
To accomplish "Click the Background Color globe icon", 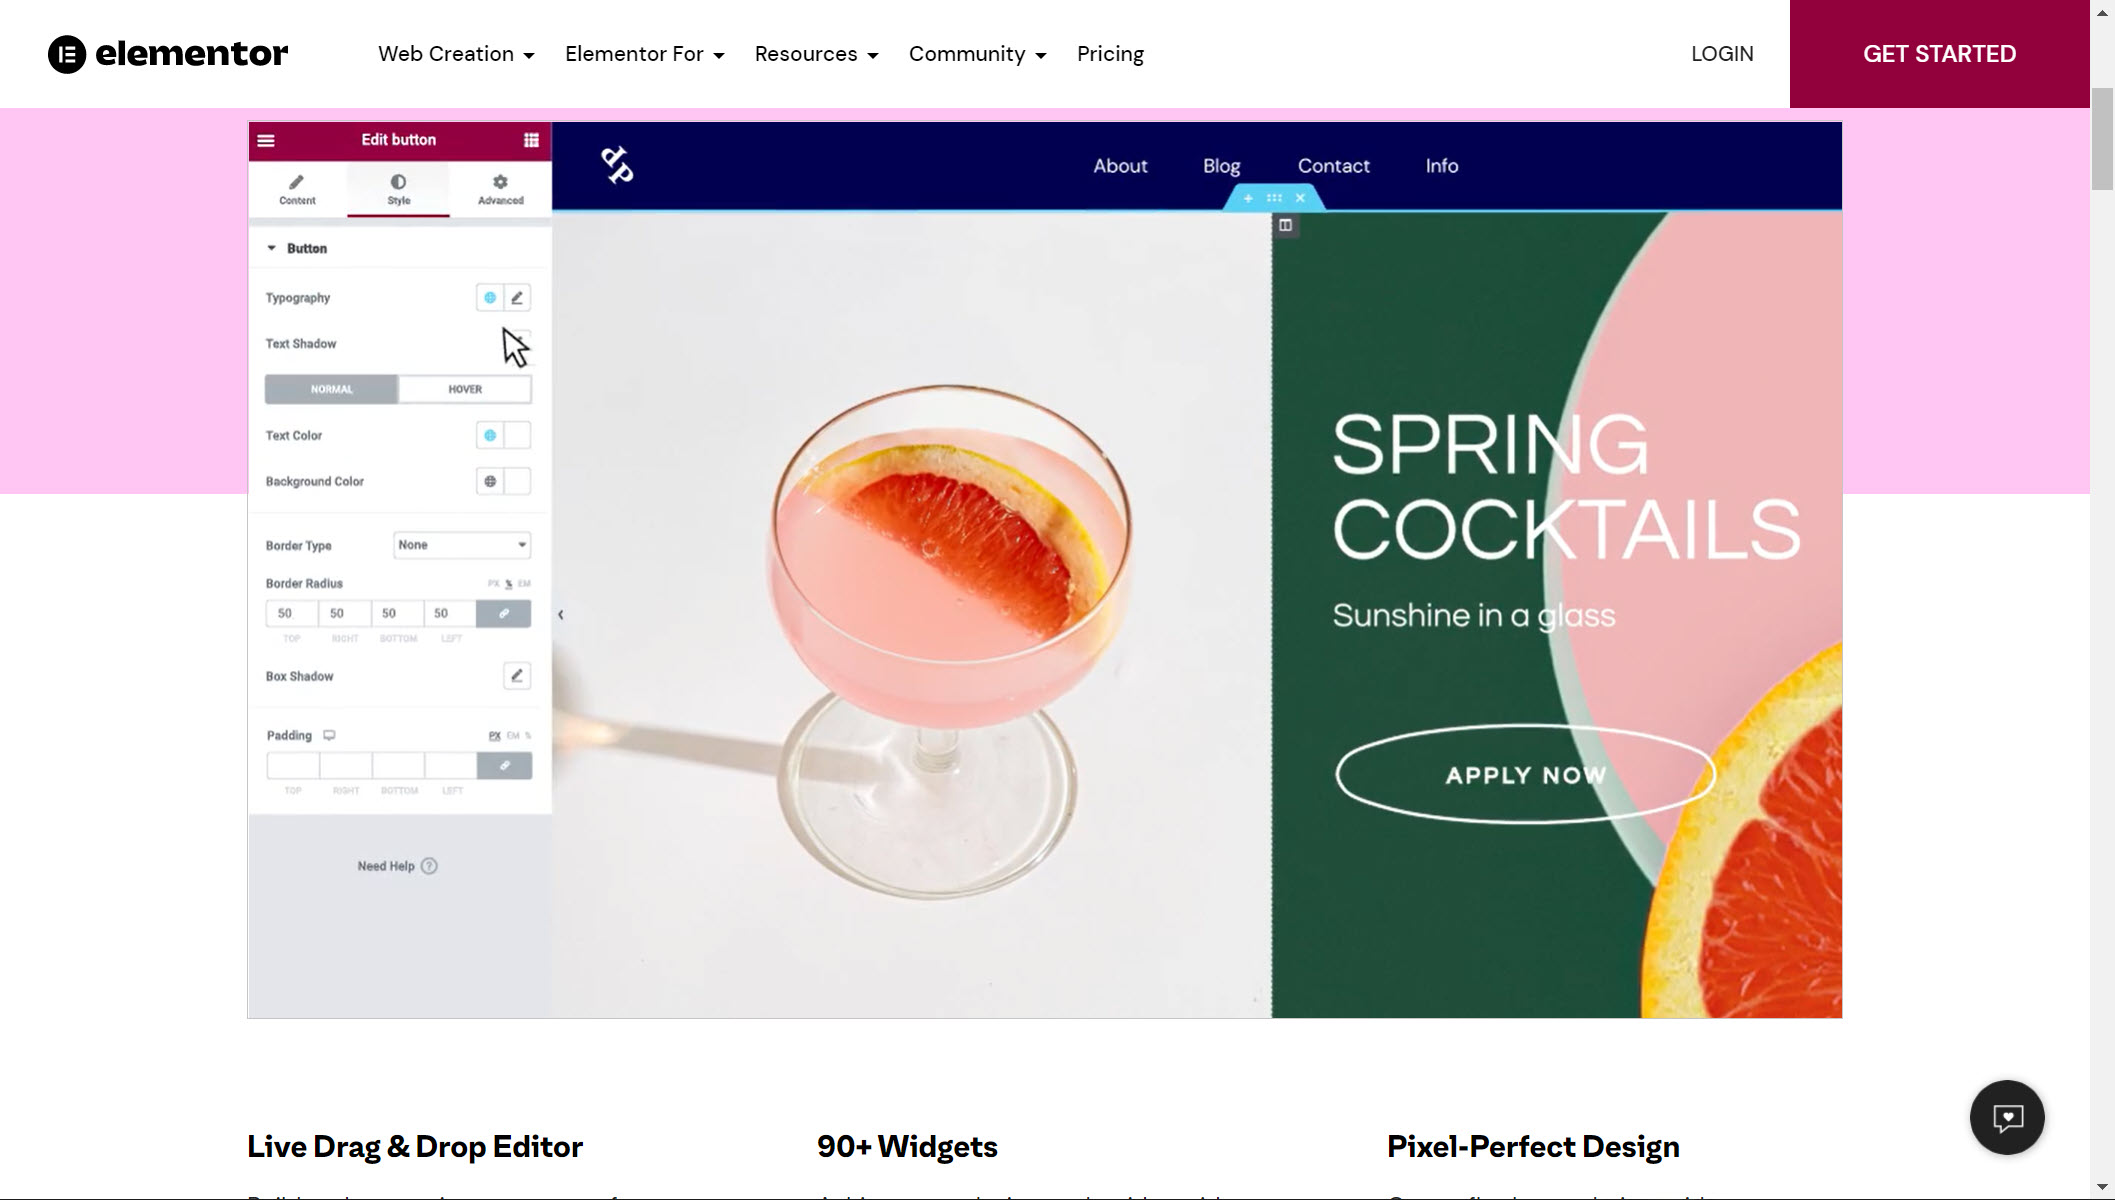I will (x=490, y=482).
